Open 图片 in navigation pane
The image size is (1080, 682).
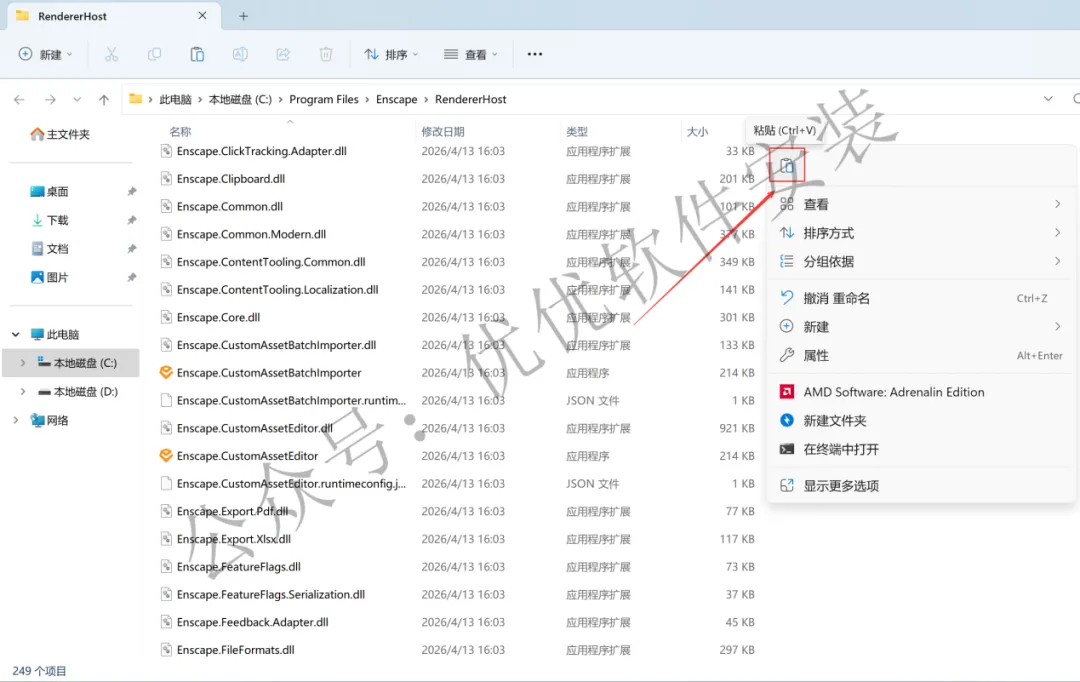pos(49,278)
